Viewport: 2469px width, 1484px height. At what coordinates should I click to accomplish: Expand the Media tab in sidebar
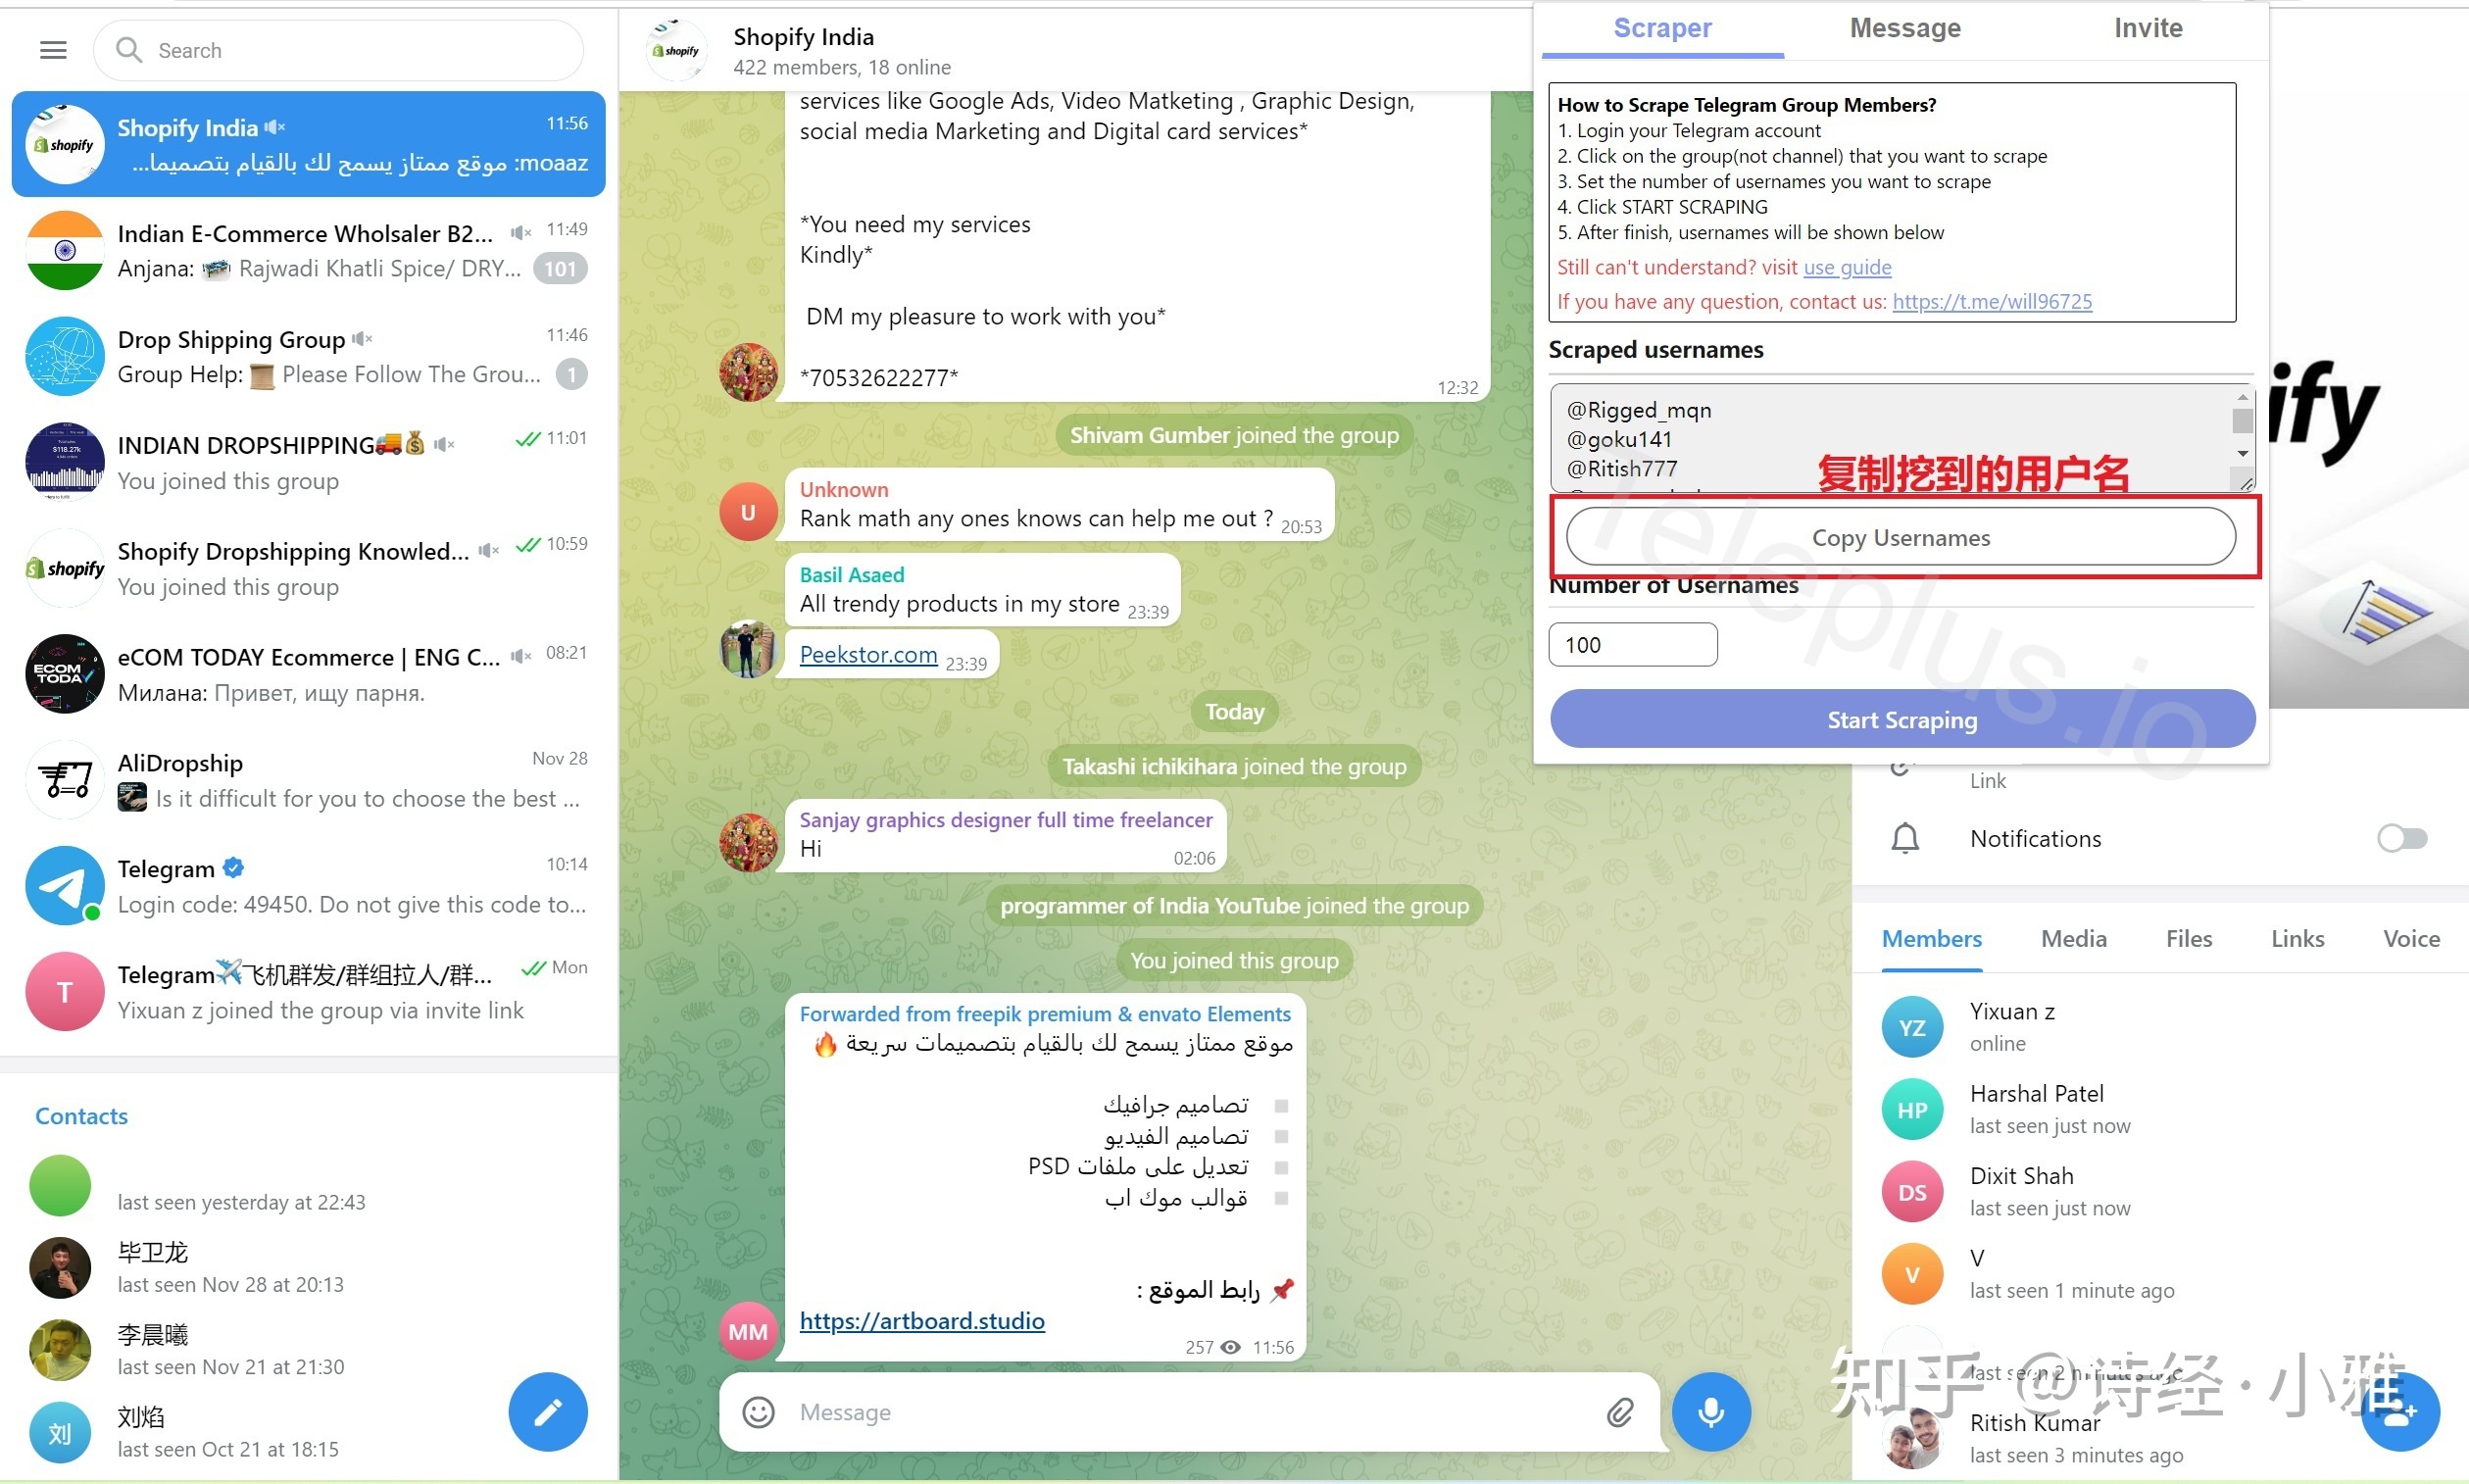click(x=2074, y=937)
